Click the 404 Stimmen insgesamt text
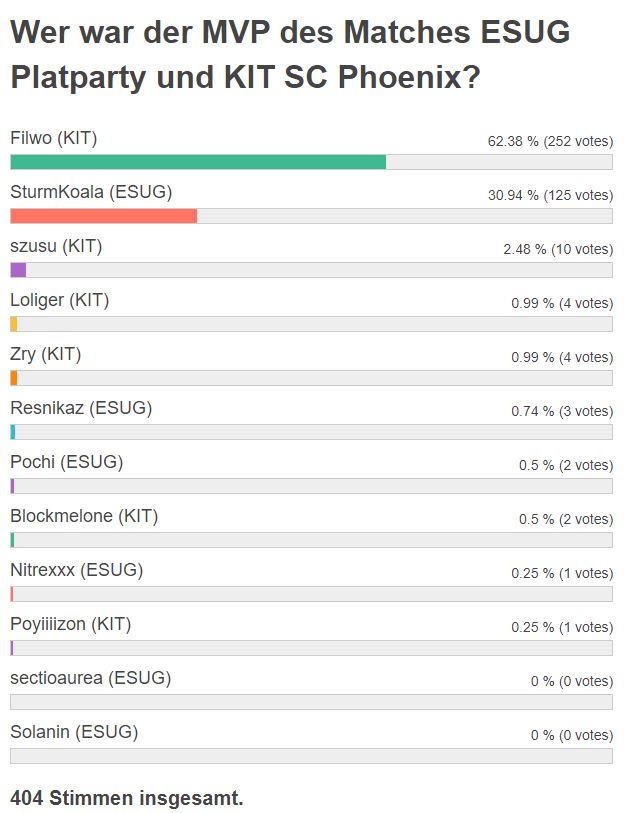This screenshot has height=813, width=636. tap(127, 797)
